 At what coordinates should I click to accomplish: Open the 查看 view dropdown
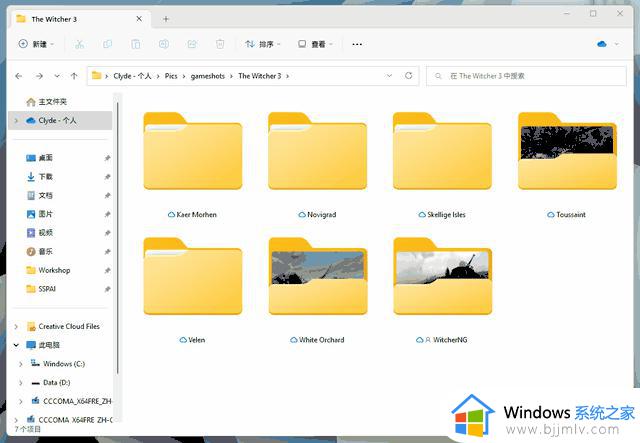pos(316,44)
